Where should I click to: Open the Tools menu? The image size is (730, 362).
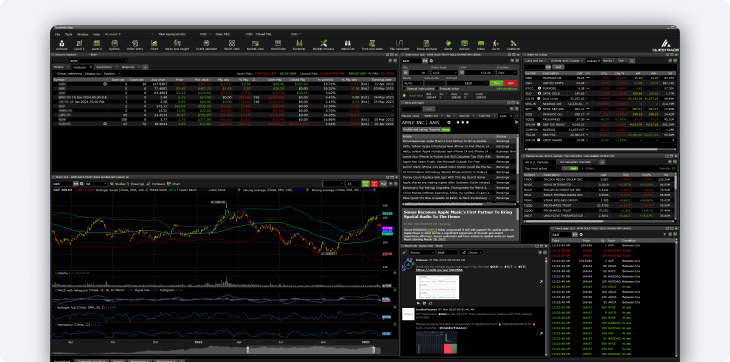click(x=68, y=34)
